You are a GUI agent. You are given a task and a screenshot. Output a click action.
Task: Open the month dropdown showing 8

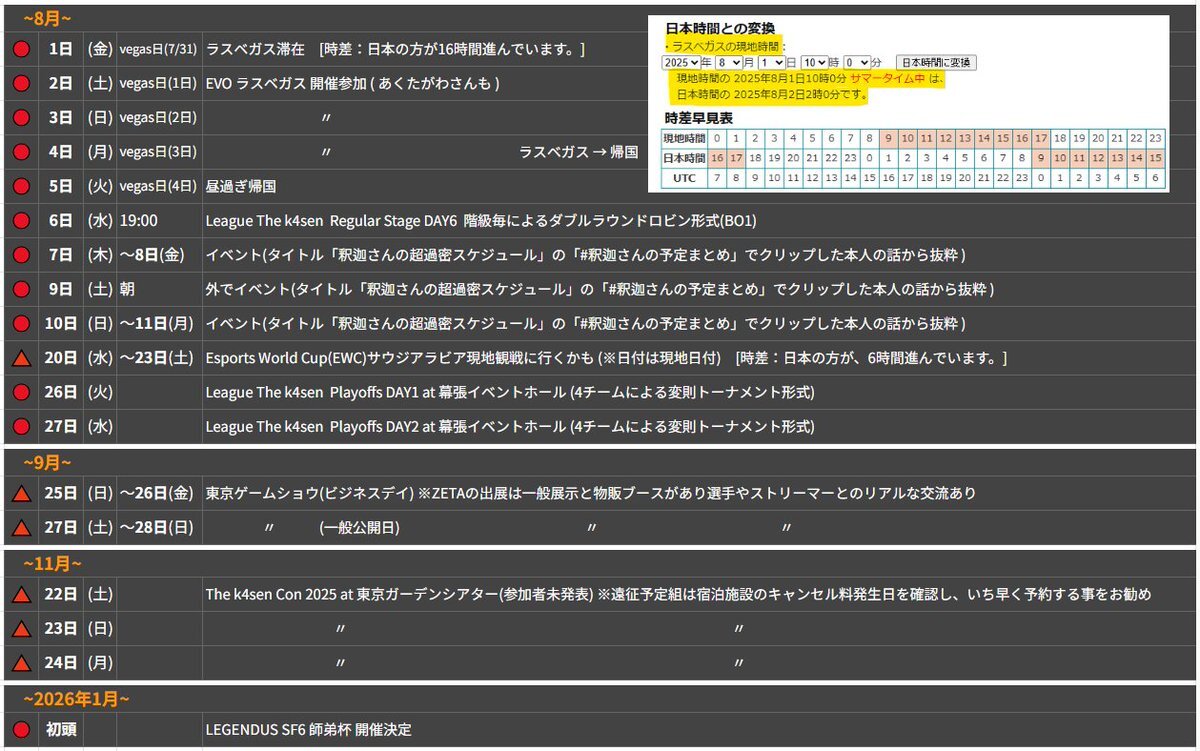[x=729, y=62]
